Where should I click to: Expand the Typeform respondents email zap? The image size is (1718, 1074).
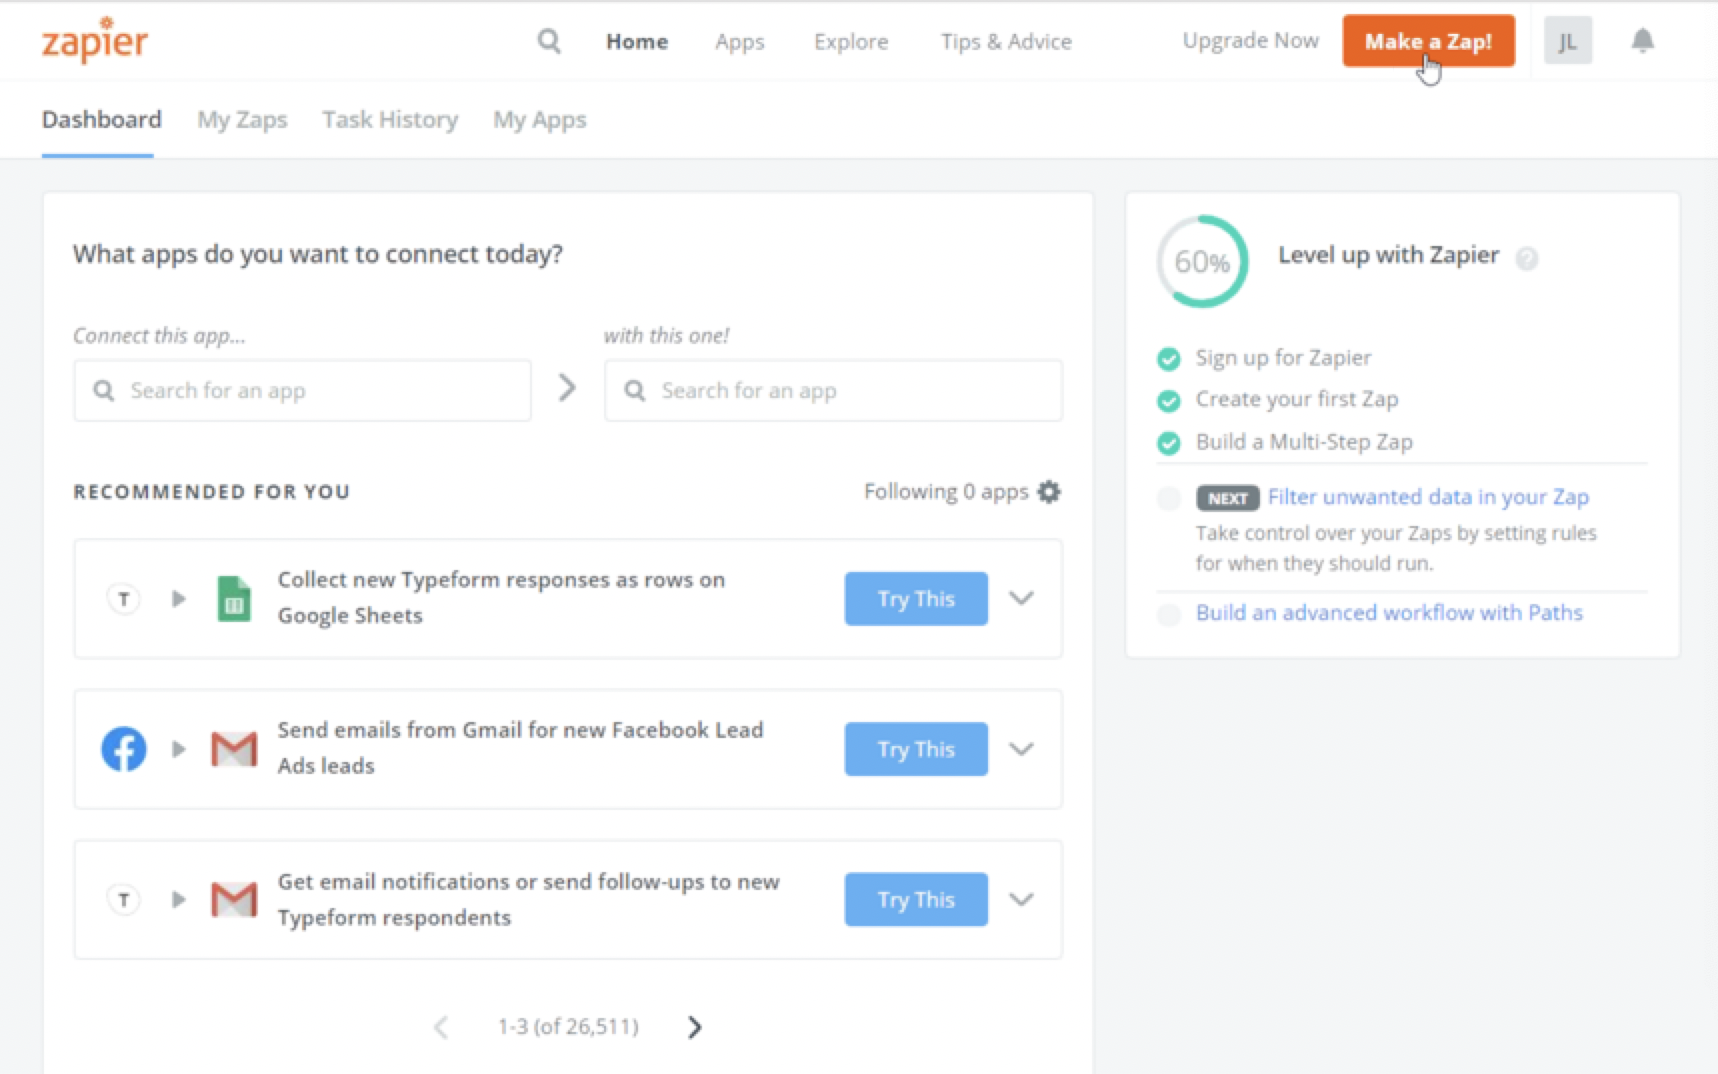click(x=1021, y=899)
